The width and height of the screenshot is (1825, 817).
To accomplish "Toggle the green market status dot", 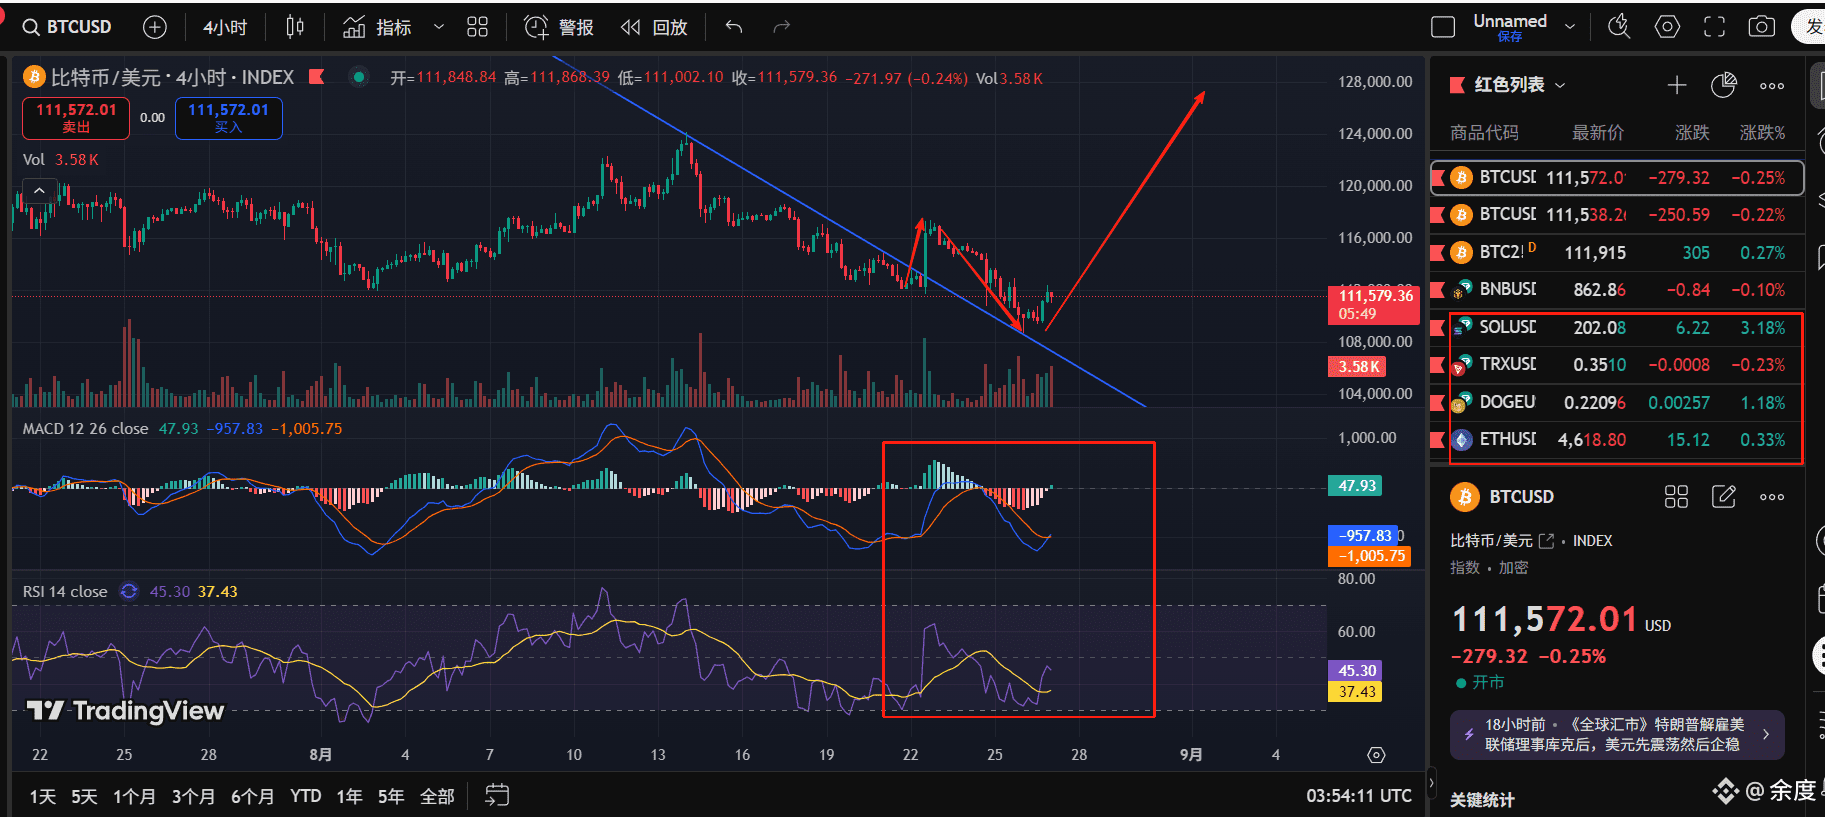I will click(x=358, y=77).
